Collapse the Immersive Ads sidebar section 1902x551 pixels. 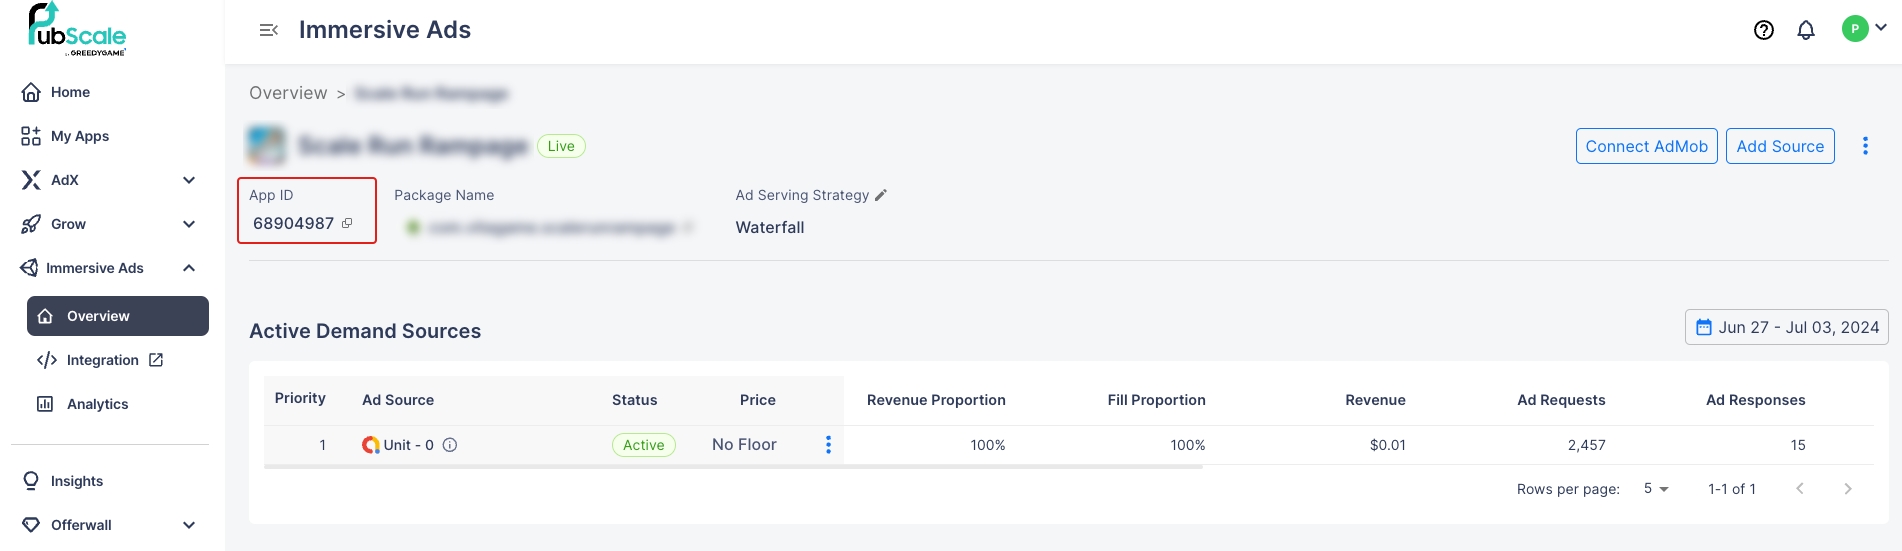point(189,268)
